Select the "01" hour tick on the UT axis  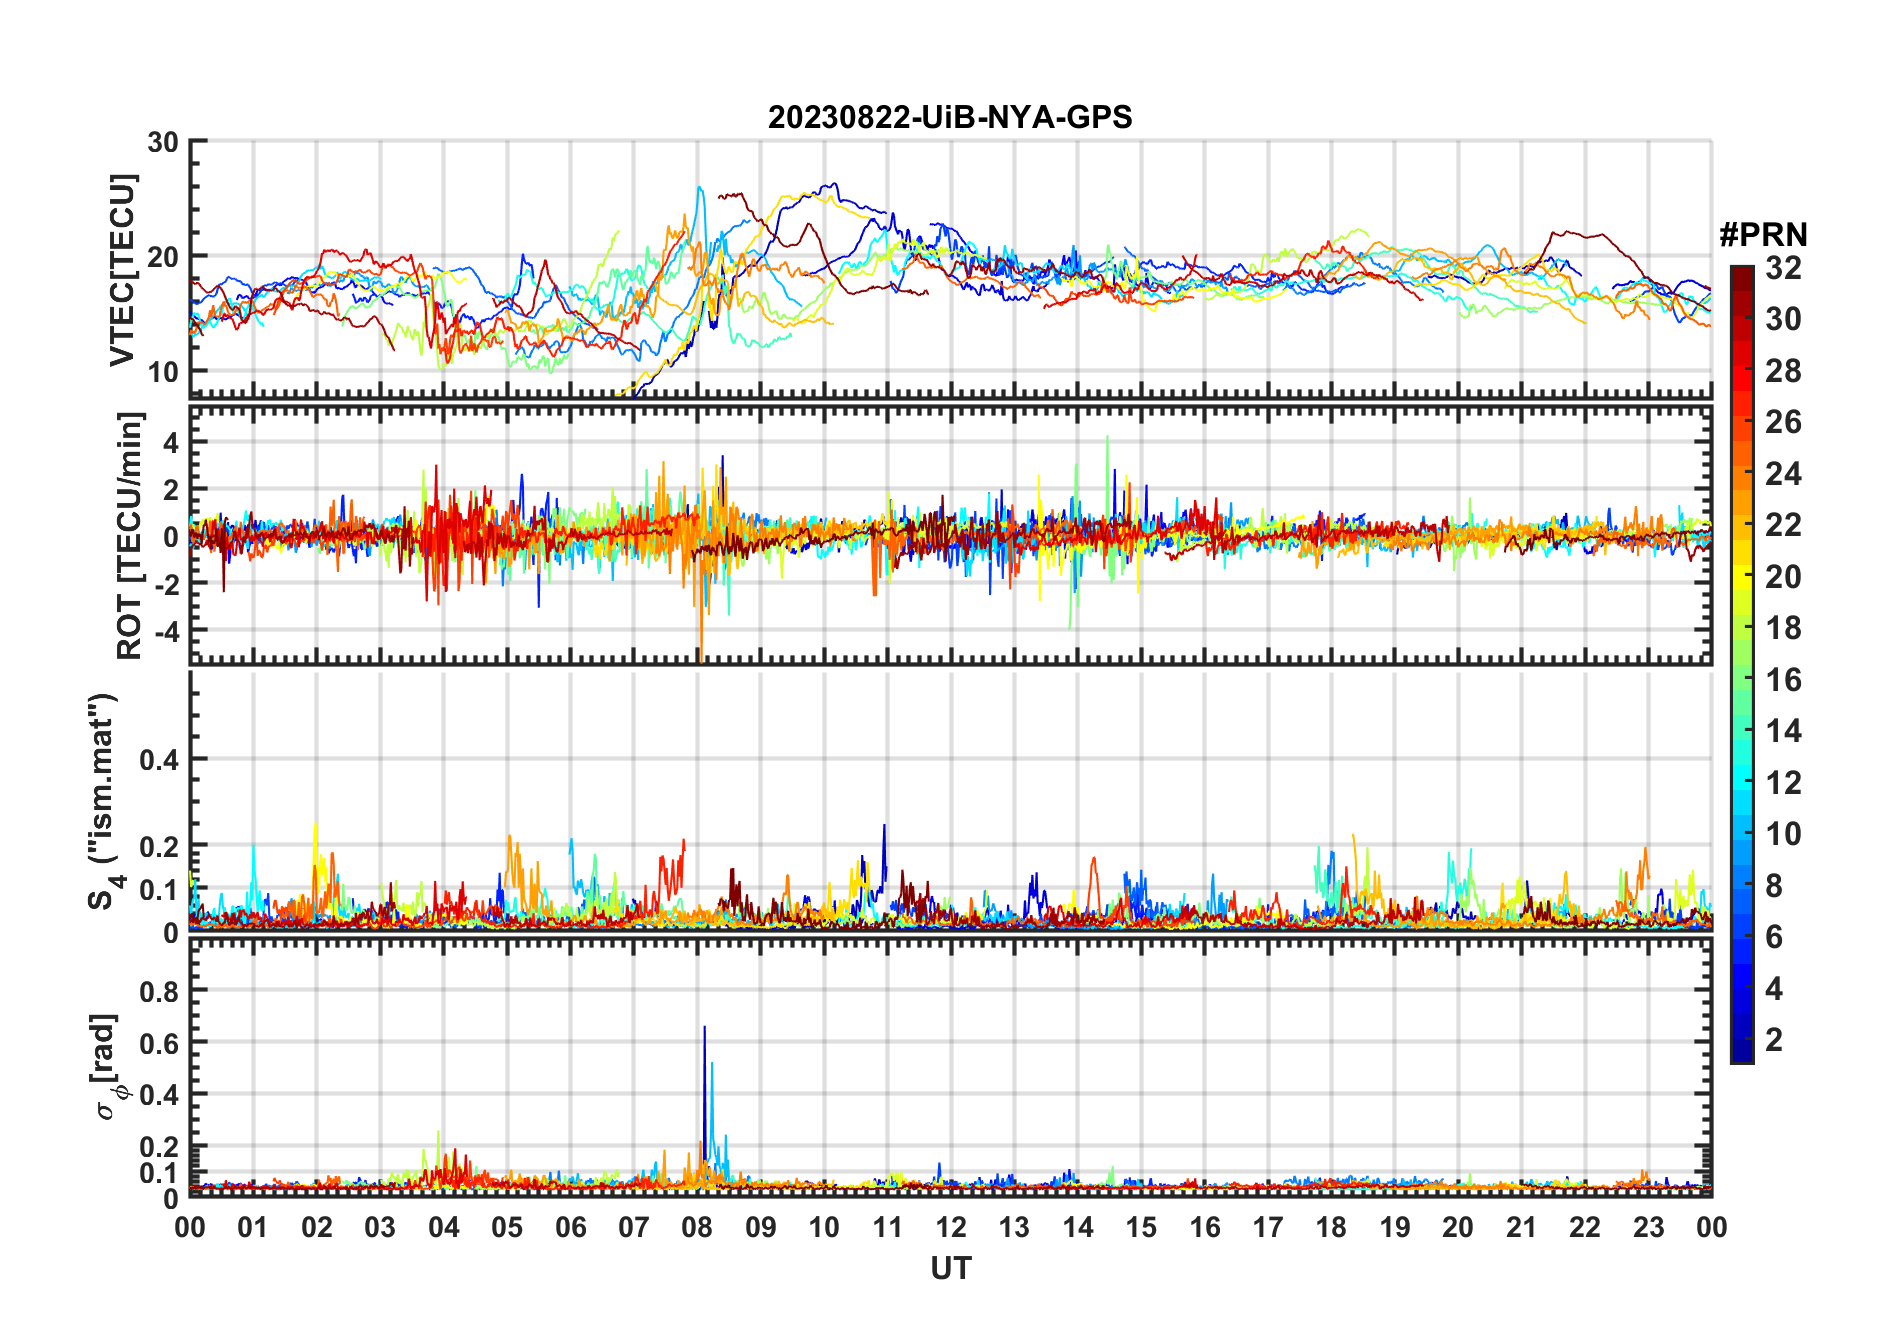253,1227
